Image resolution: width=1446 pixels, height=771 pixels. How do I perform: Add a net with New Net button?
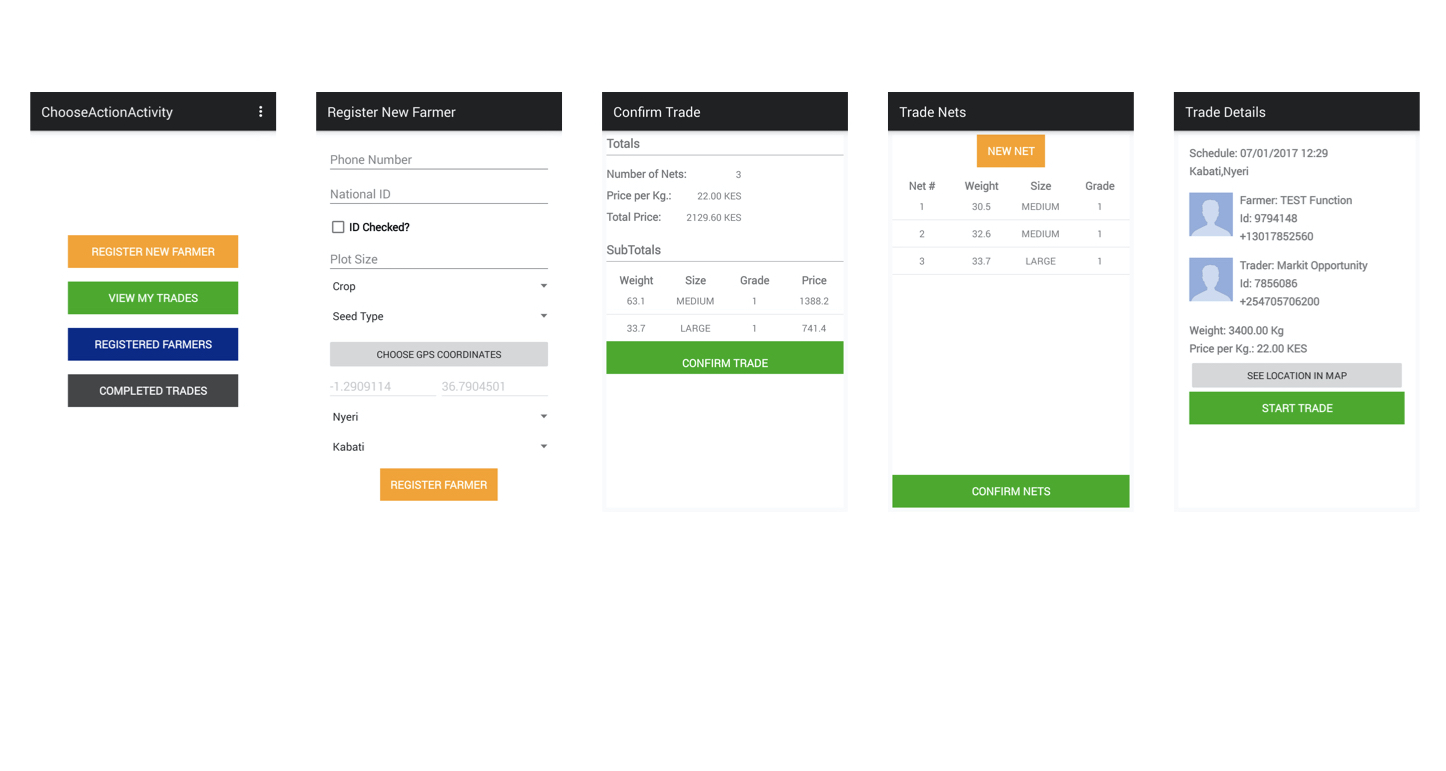[1010, 151]
